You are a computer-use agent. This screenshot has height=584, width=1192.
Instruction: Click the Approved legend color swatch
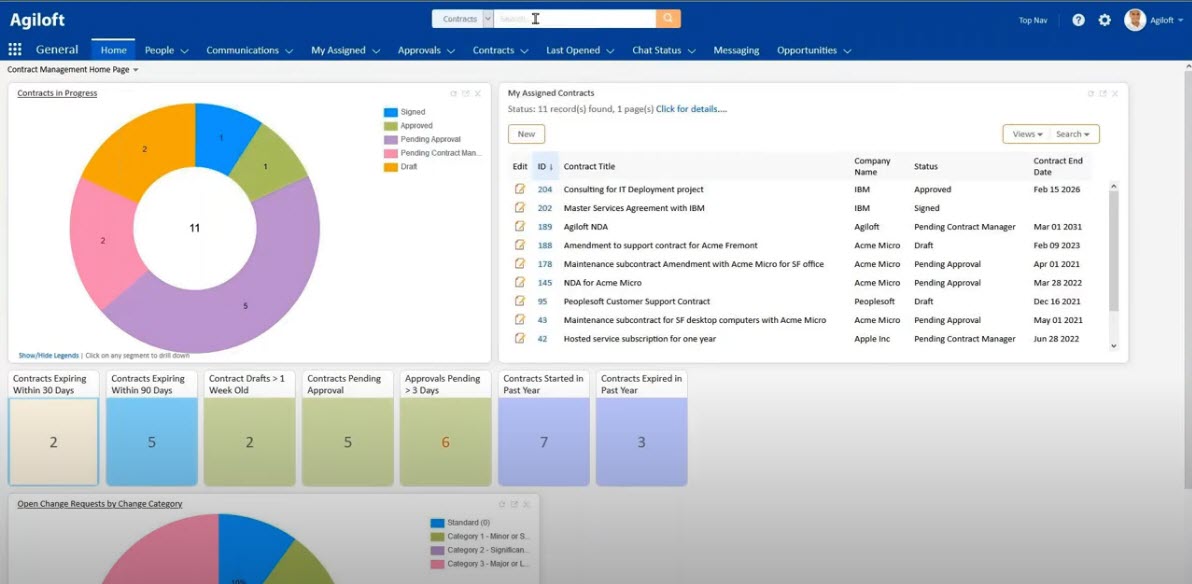[x=391, y=125]
